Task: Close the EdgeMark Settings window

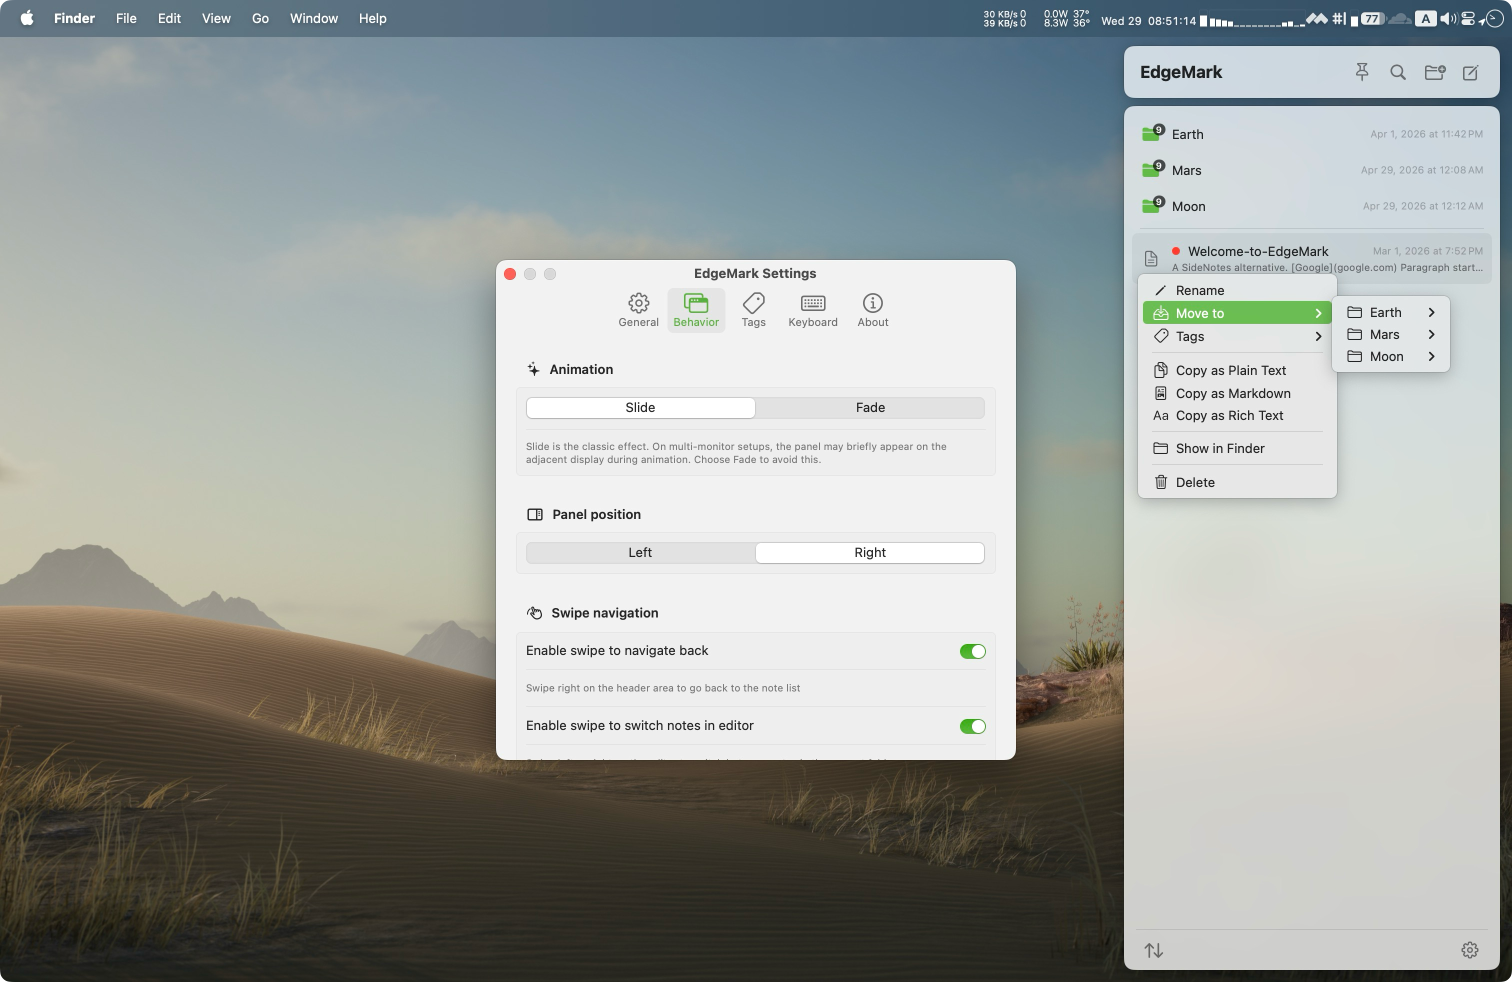Action: pos(510,274)
